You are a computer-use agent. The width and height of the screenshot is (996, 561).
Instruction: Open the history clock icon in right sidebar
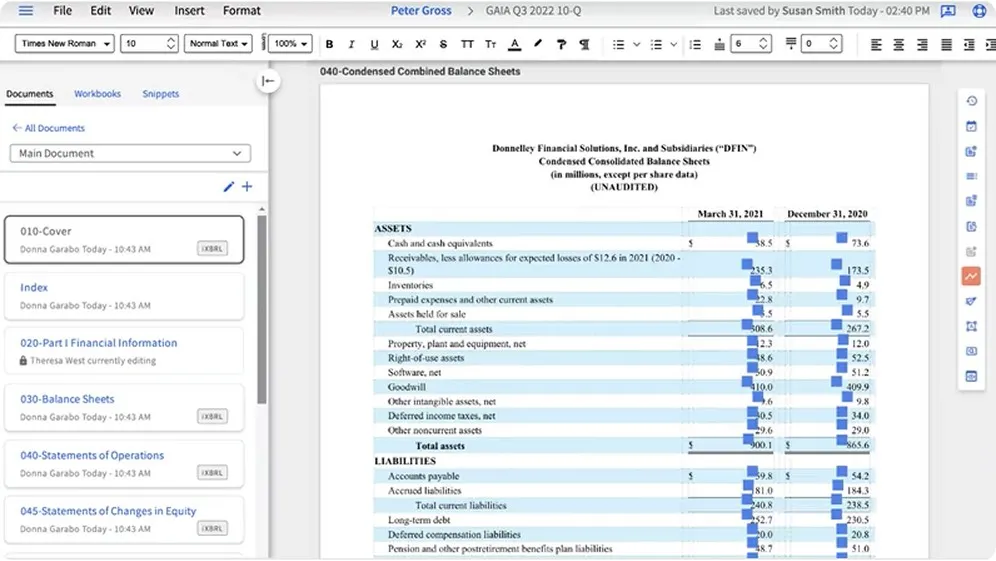[971, 101]
